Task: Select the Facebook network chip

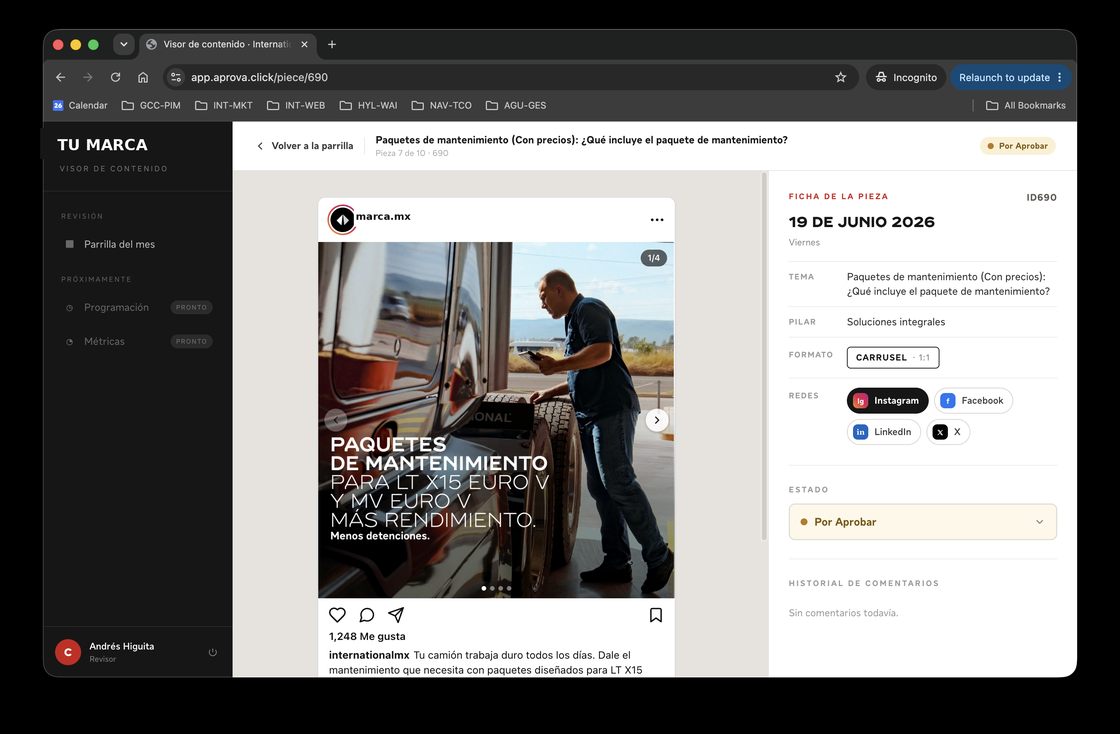Action: 973,401
